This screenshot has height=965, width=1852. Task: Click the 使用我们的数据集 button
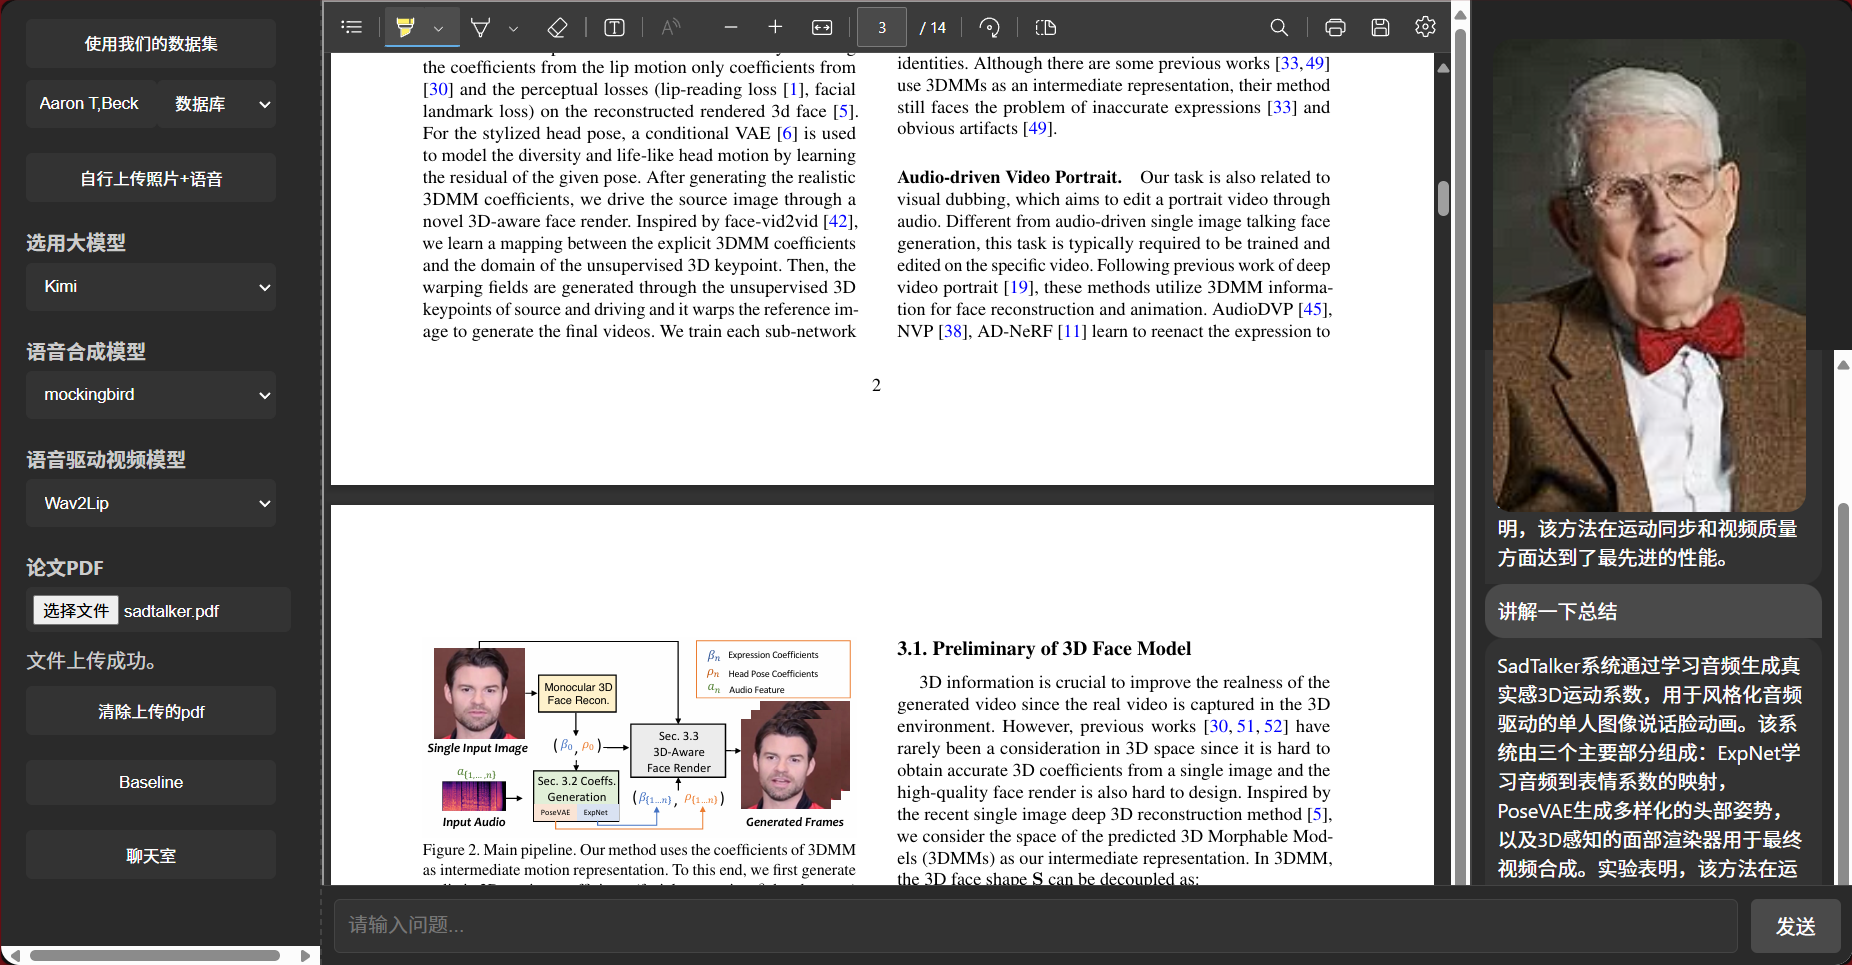[151, 43]
